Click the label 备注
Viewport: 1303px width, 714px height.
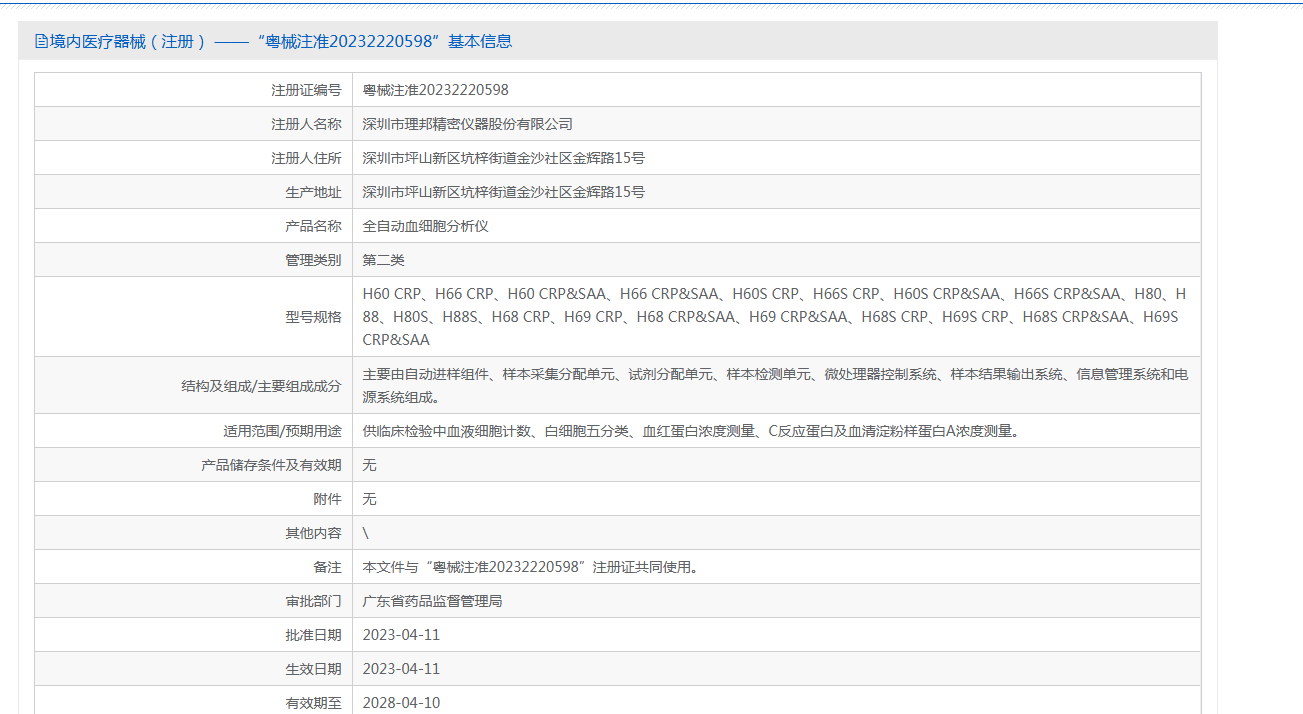327,567
